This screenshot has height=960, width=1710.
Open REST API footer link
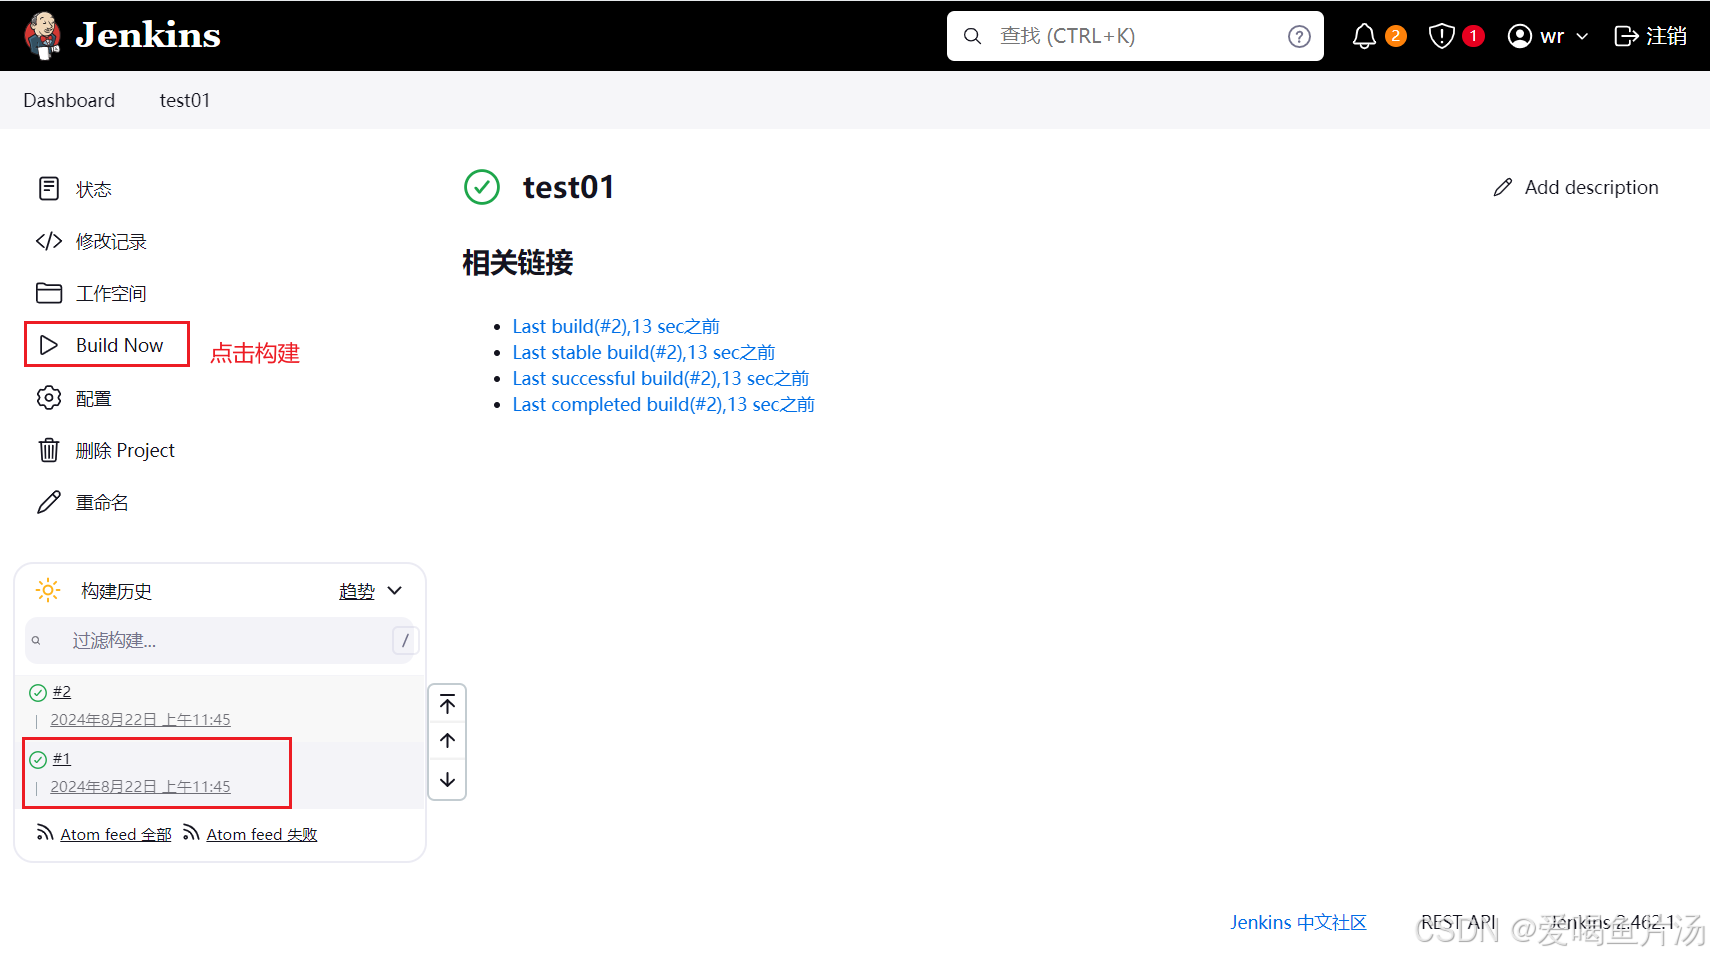[1459, 922]
